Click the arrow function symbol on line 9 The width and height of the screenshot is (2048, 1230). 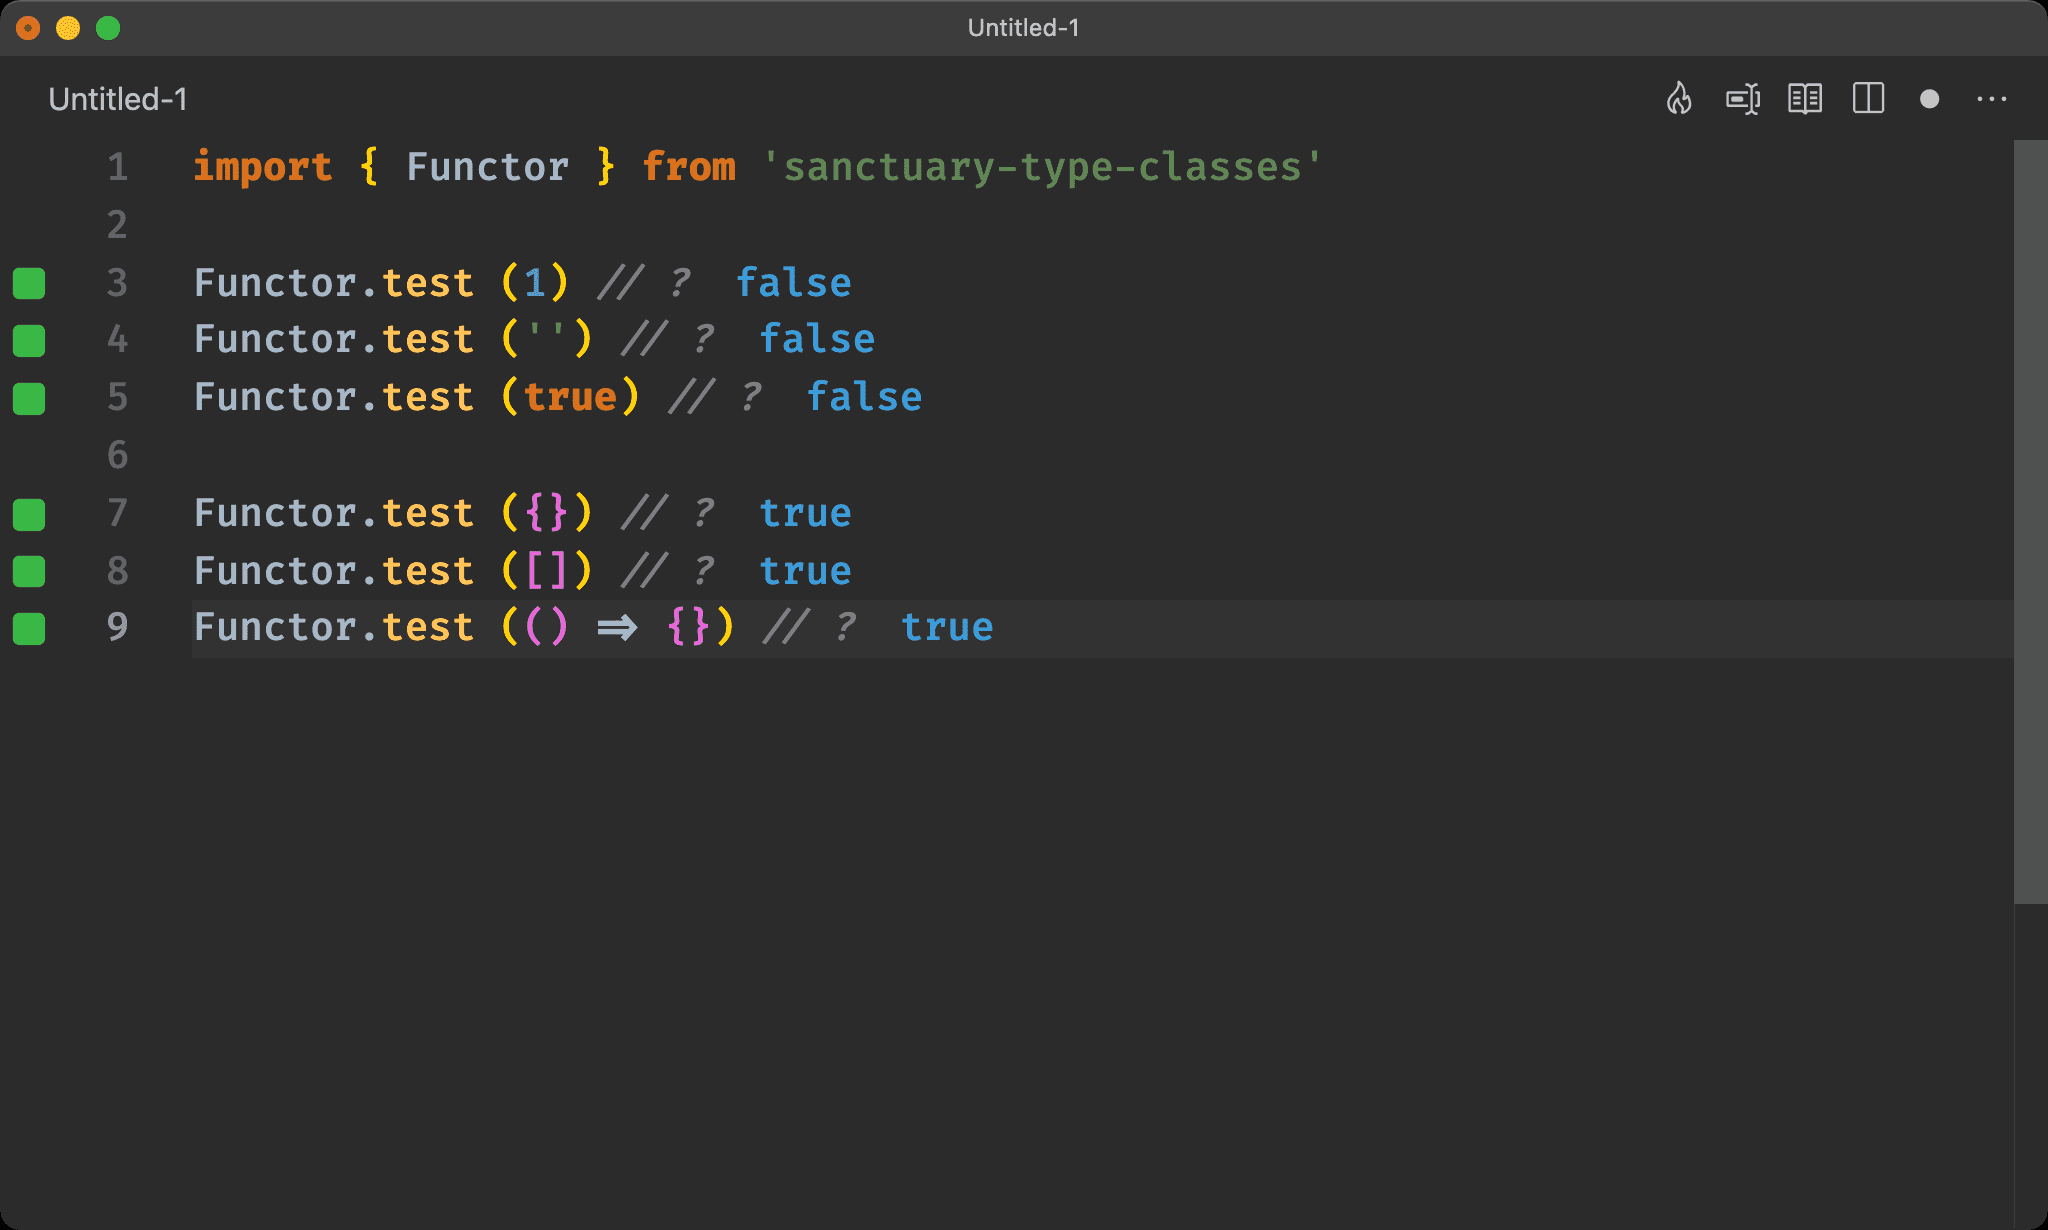click(617, 628)
